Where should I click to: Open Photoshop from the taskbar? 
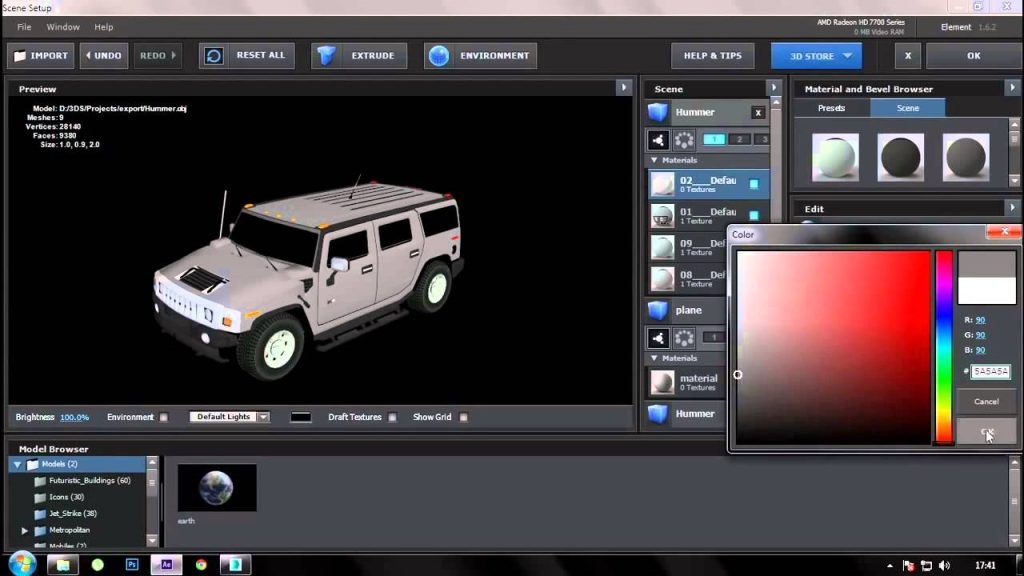point(132,564)
